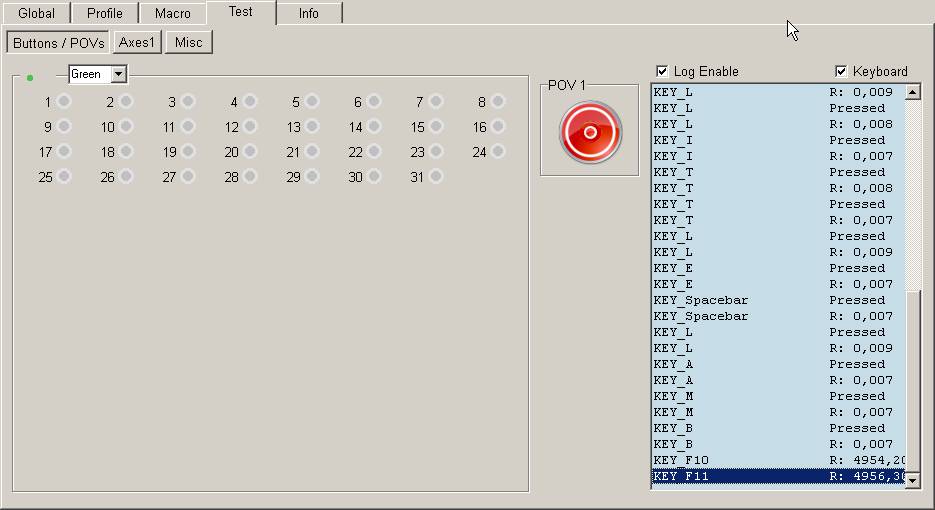Click the small green status dot

pos(30,77)
